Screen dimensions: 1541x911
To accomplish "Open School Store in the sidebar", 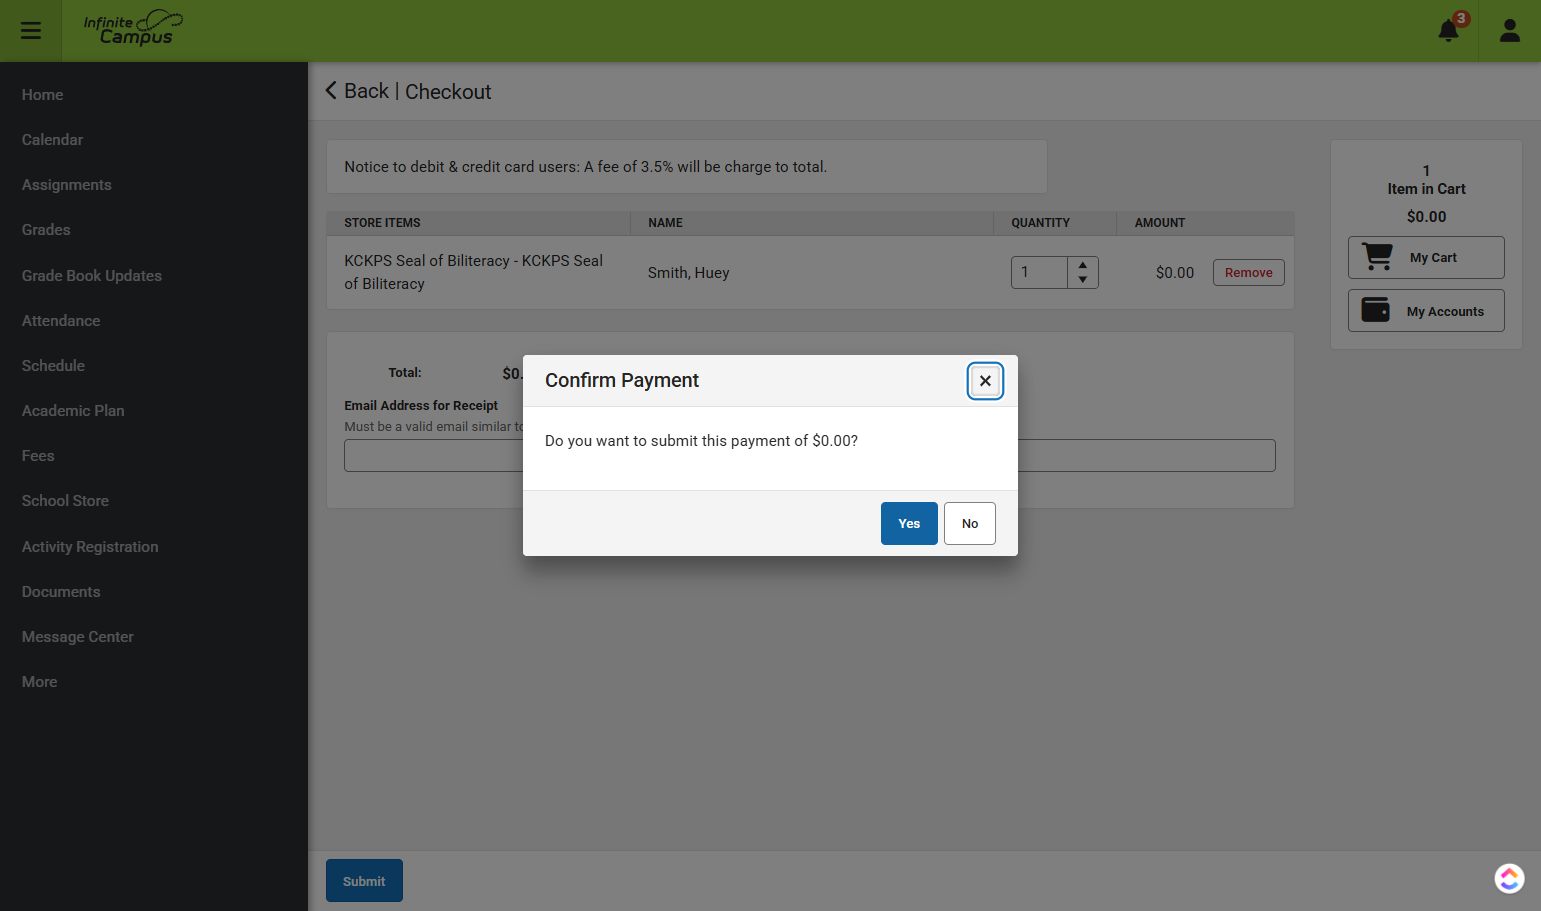I will (x=65, y=501).
